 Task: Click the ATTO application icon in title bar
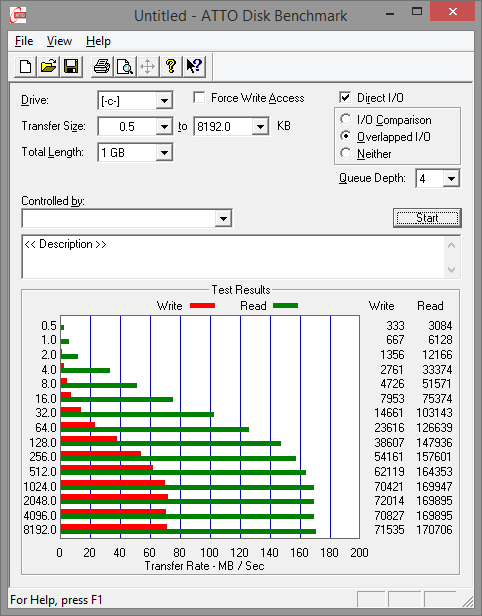pos(18,15)
